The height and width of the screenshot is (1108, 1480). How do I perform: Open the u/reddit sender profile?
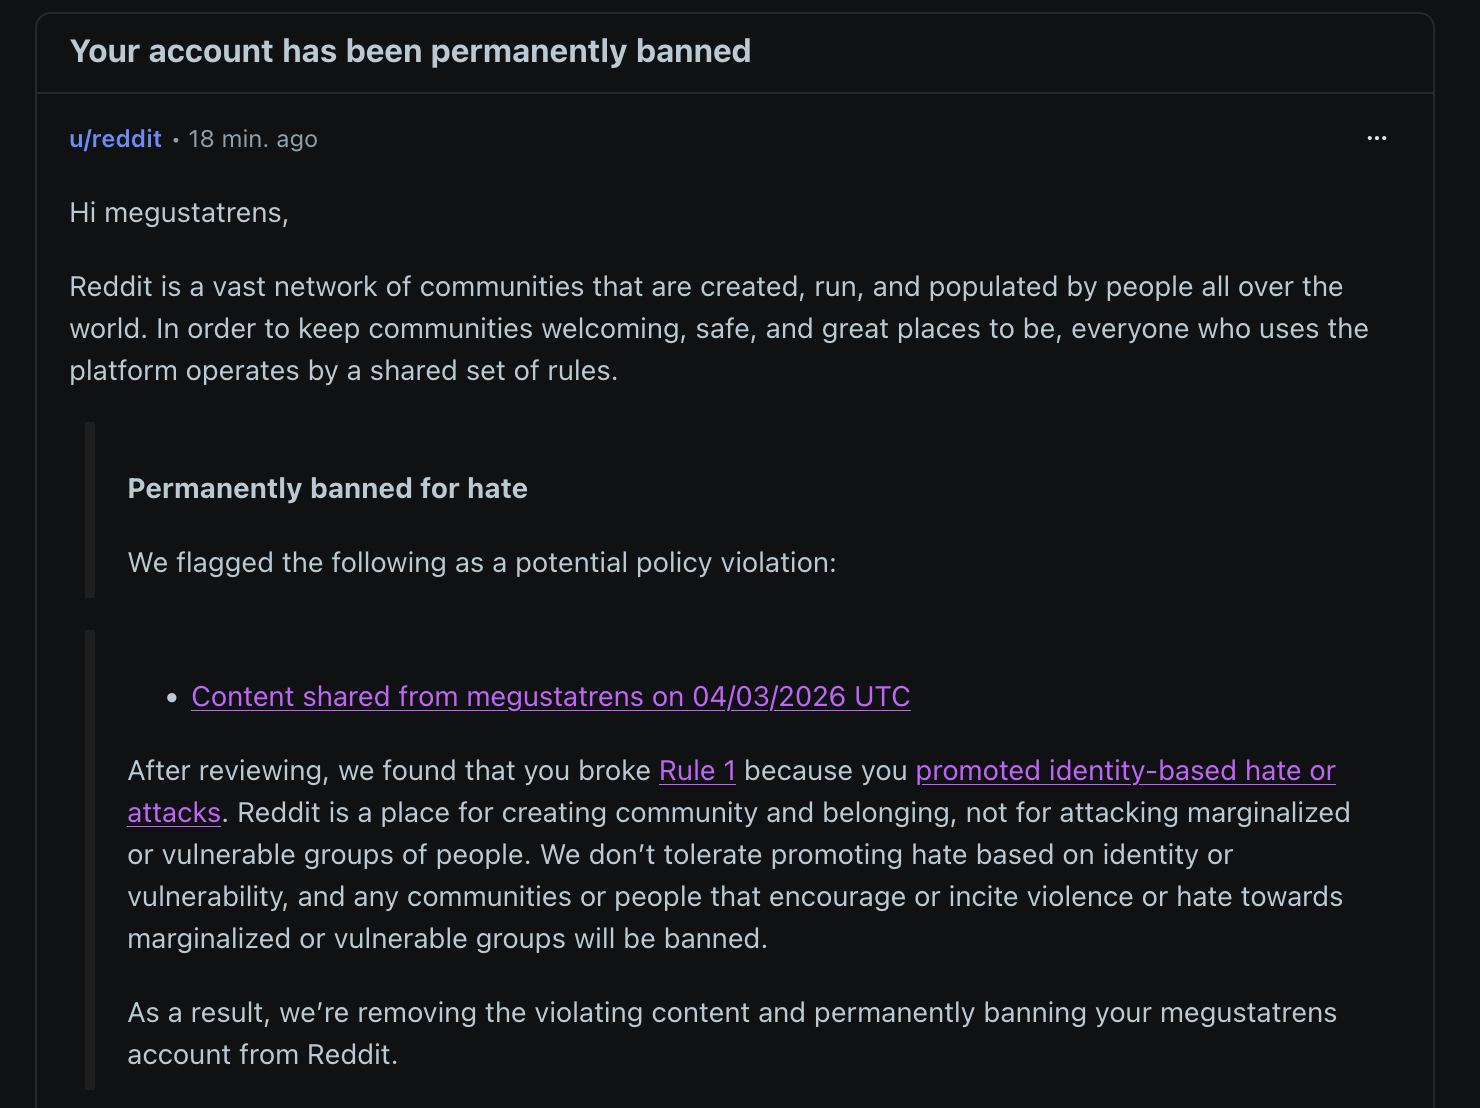[x=115, y=139]
